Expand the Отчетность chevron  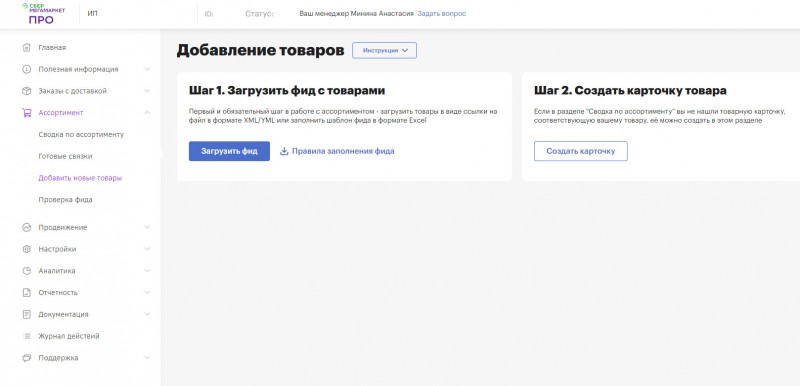tap(147, 293)
